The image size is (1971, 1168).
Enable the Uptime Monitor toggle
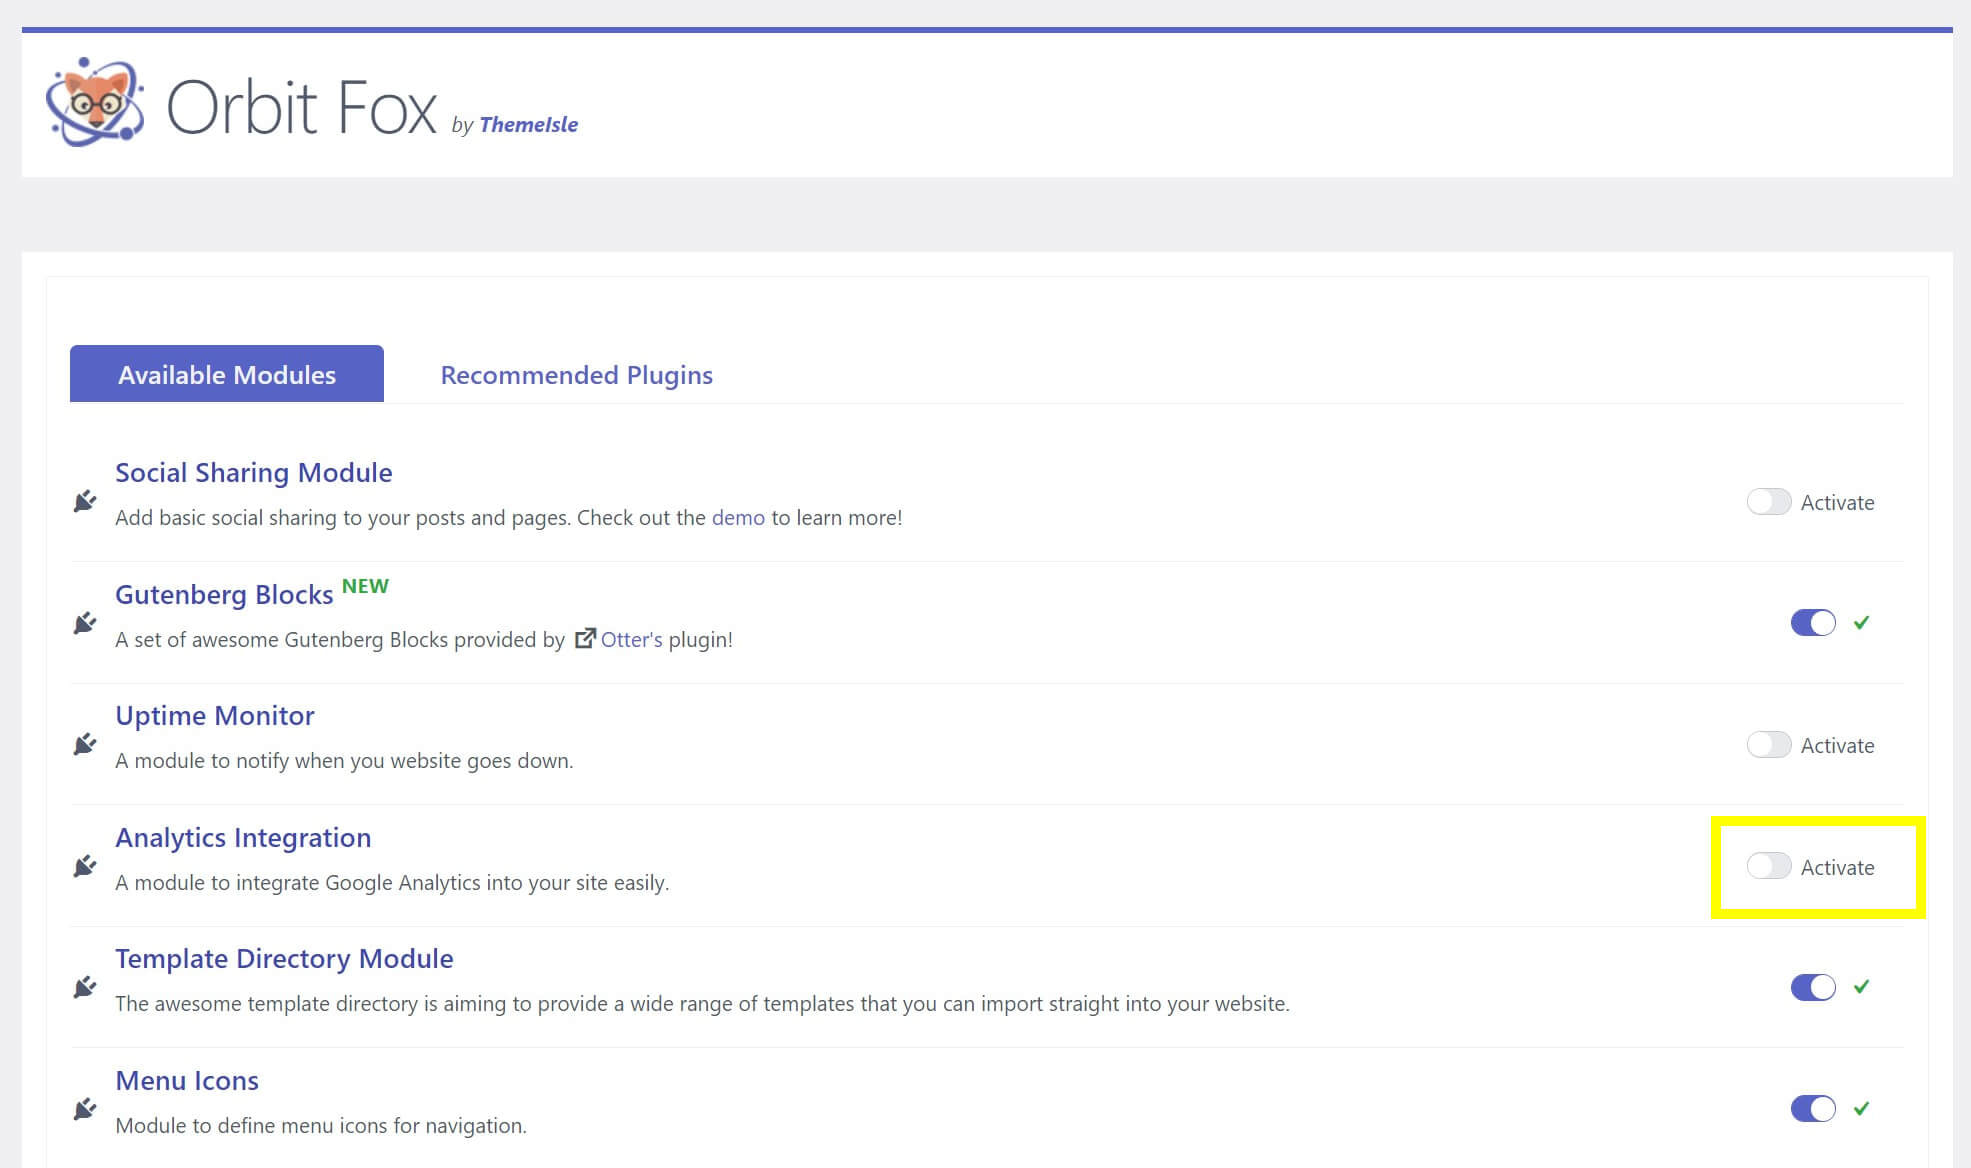[1768, 744]
